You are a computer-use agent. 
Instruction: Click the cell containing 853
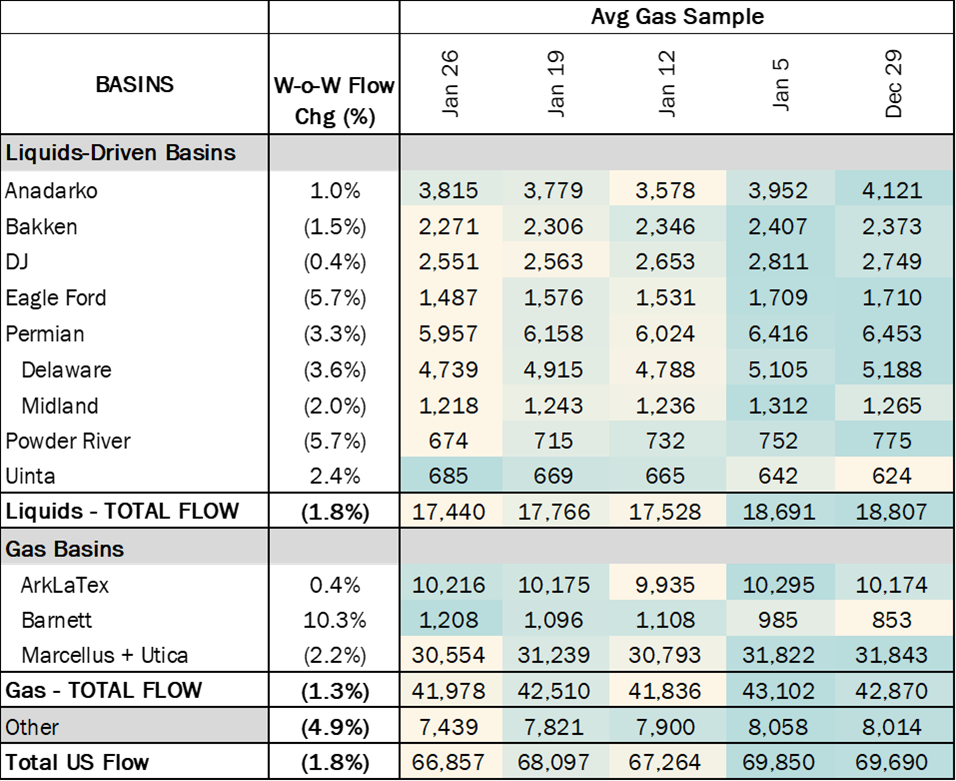891,620
